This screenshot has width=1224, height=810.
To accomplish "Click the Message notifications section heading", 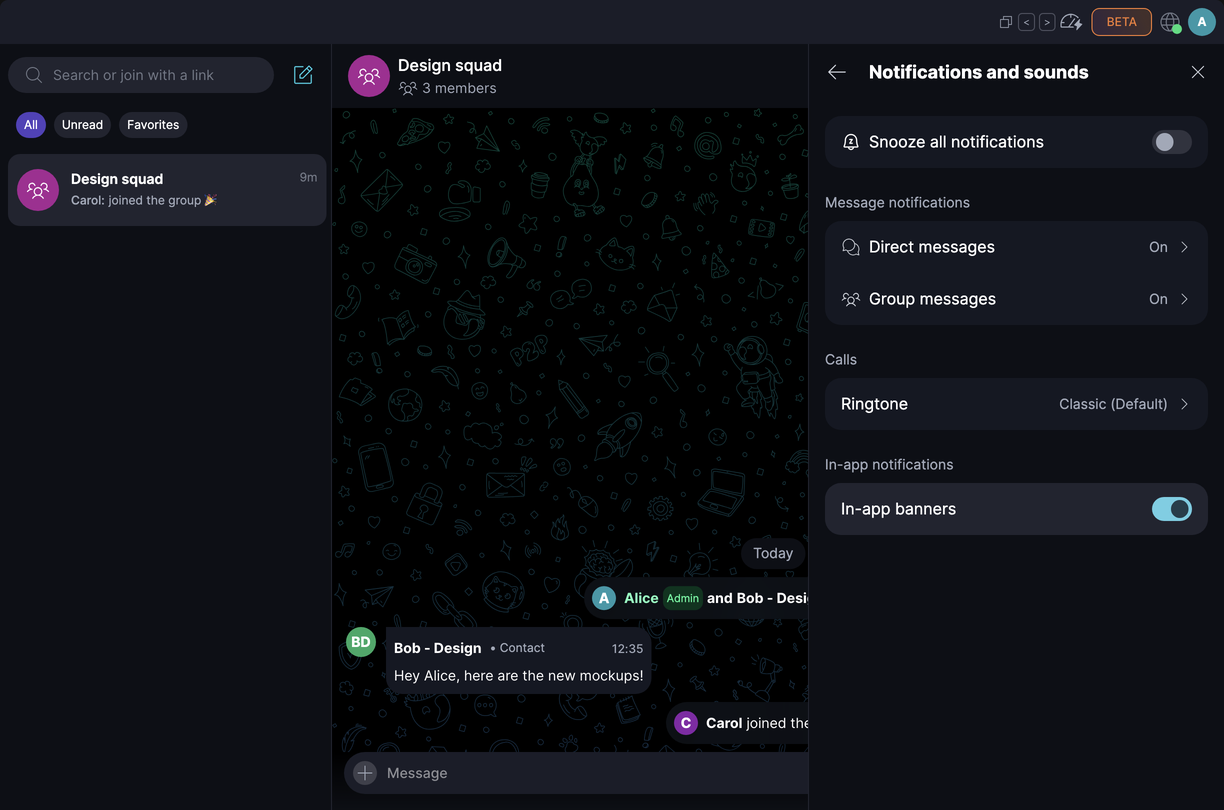I will click(x=897, y=202).
